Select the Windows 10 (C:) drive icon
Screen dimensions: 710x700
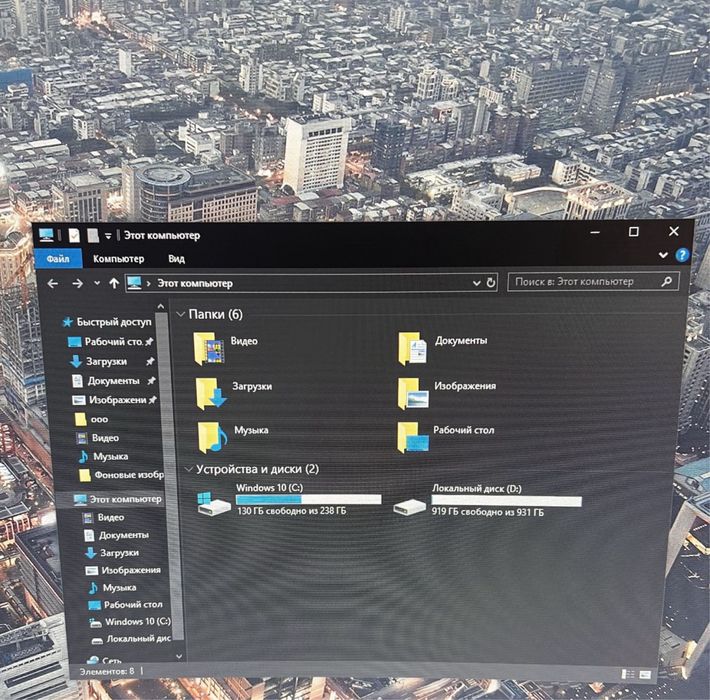pyautogui.click(x=214, y=503)
